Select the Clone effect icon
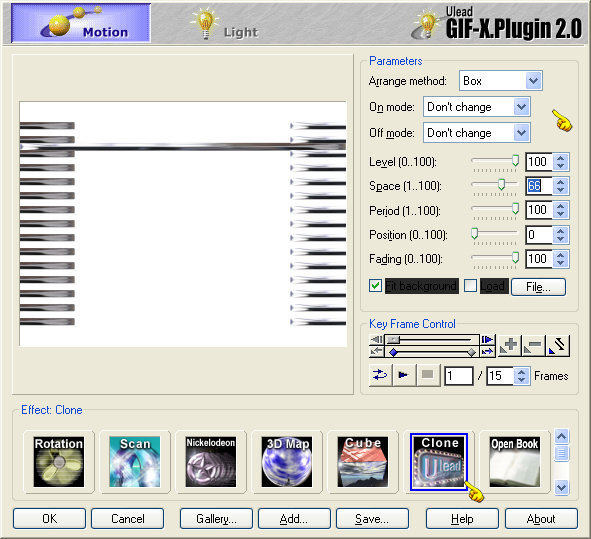The width and height of the screenshot is (591, 539). pyautogui.click(x=439, y=462)
